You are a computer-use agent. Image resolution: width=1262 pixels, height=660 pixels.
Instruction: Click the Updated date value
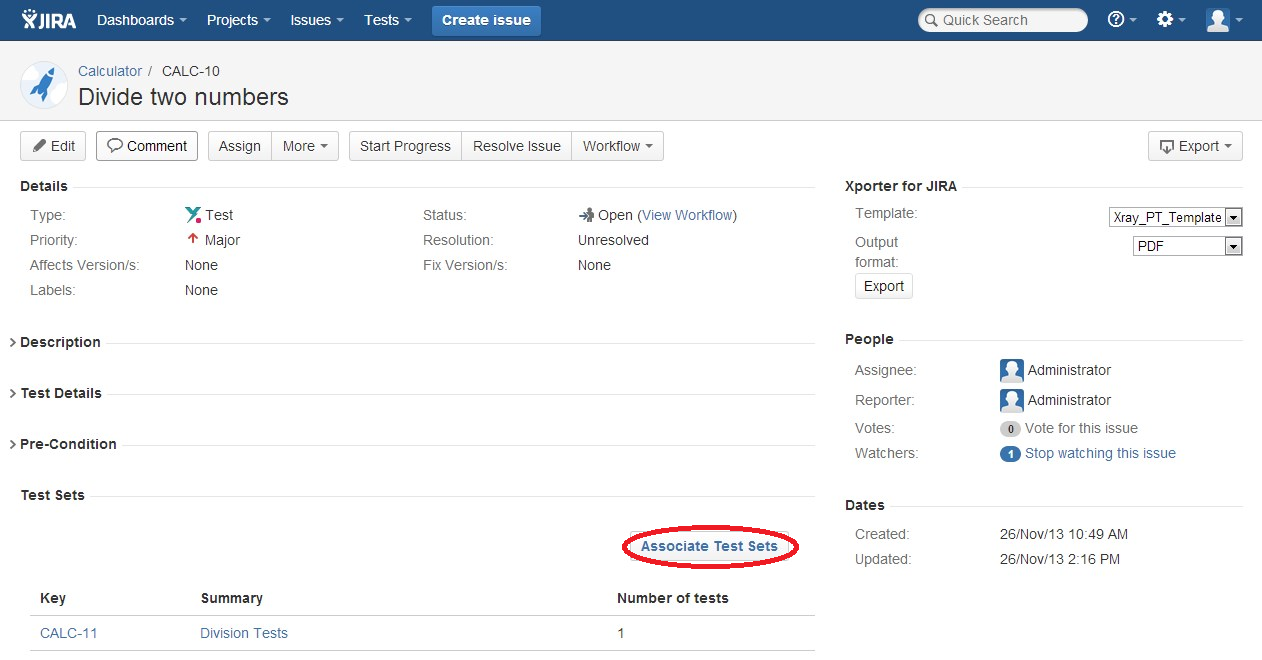click(x=1060, y=559)
